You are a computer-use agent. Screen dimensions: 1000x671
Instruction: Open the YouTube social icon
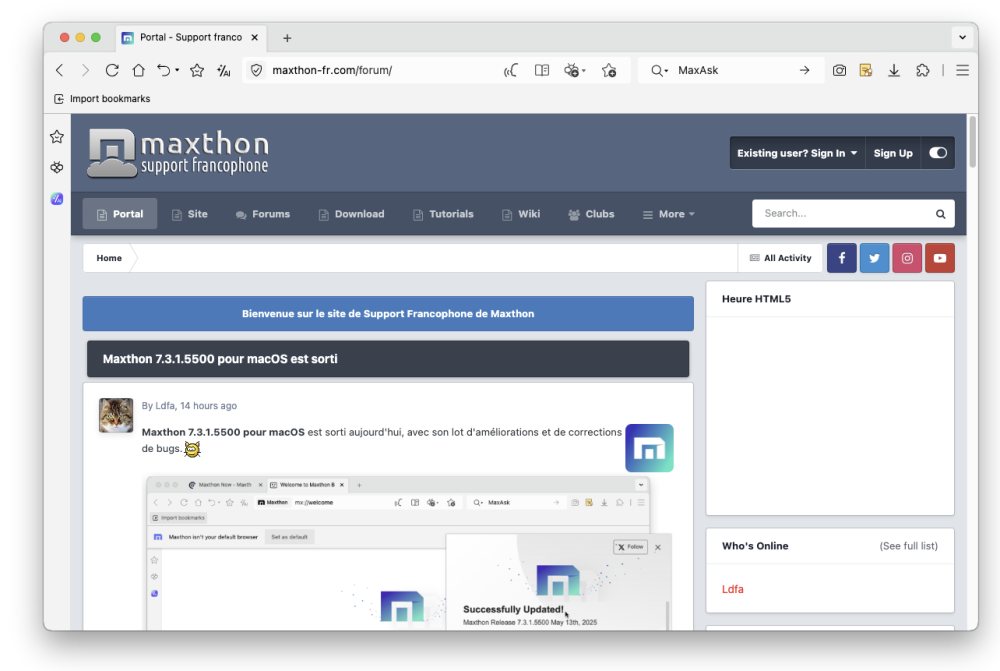pos(939,258)
